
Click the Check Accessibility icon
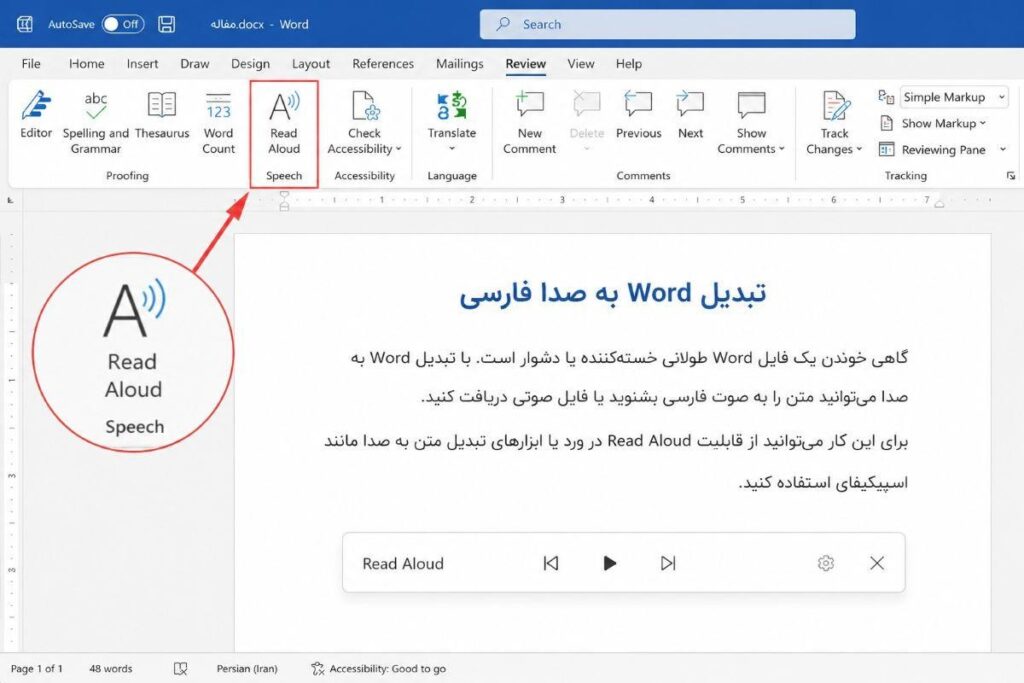point(364,106)
